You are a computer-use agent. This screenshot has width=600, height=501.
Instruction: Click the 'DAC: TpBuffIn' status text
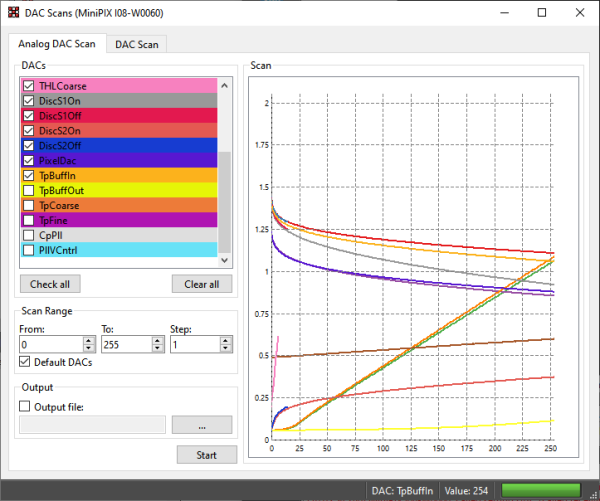pyautogui.click(x=402, y=491)
